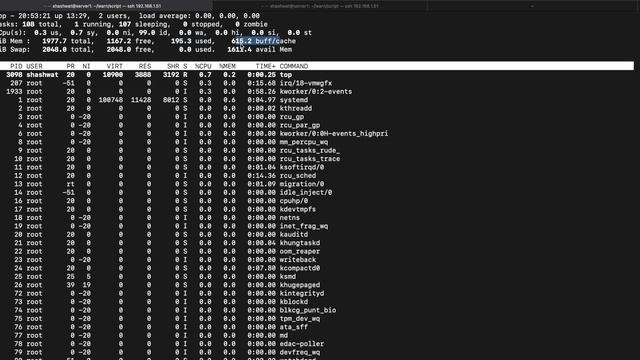Select the idle_inject/0 process
Viewport: 640px width, 360px height.
[x=306, y=193]
